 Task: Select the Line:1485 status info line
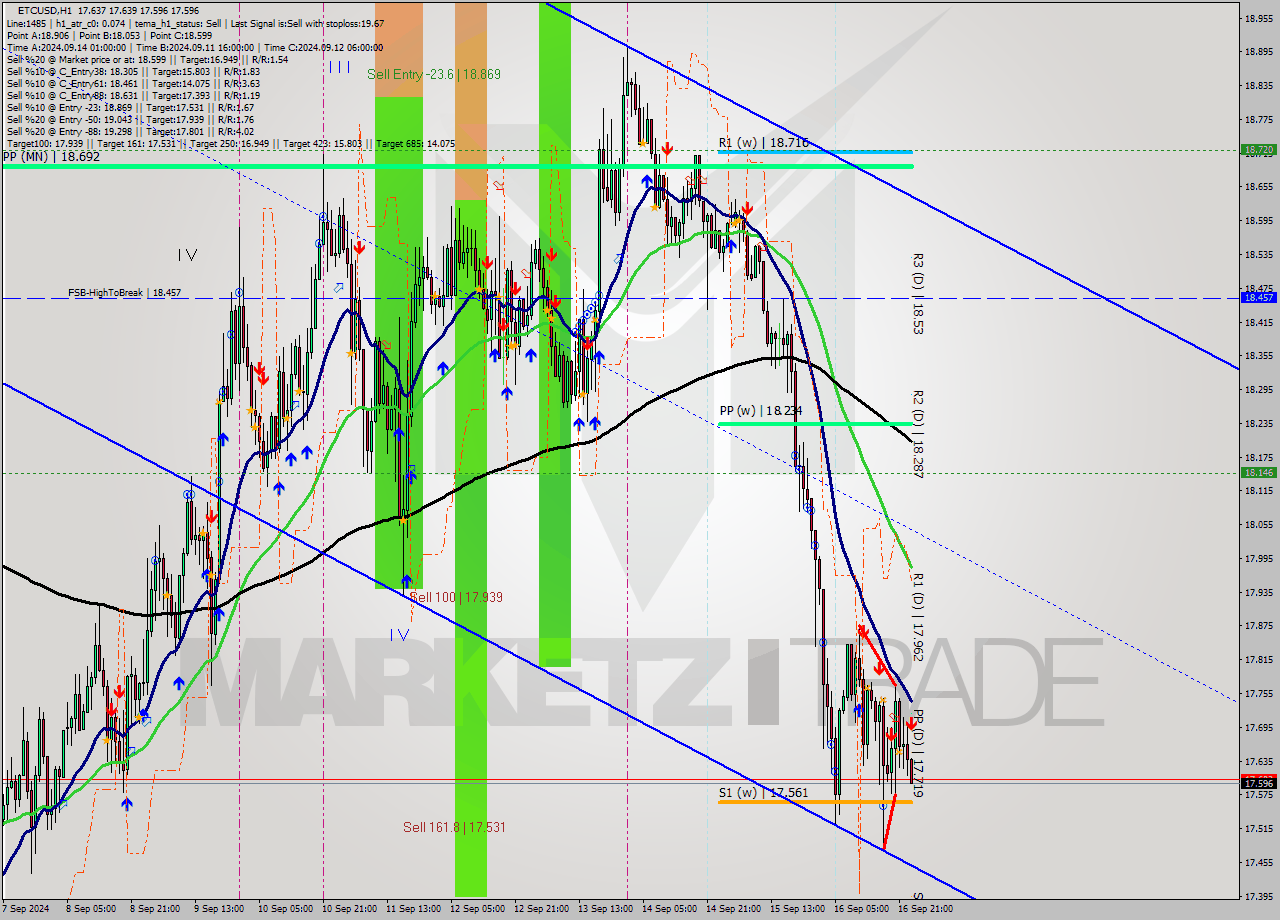coord(195,23)
